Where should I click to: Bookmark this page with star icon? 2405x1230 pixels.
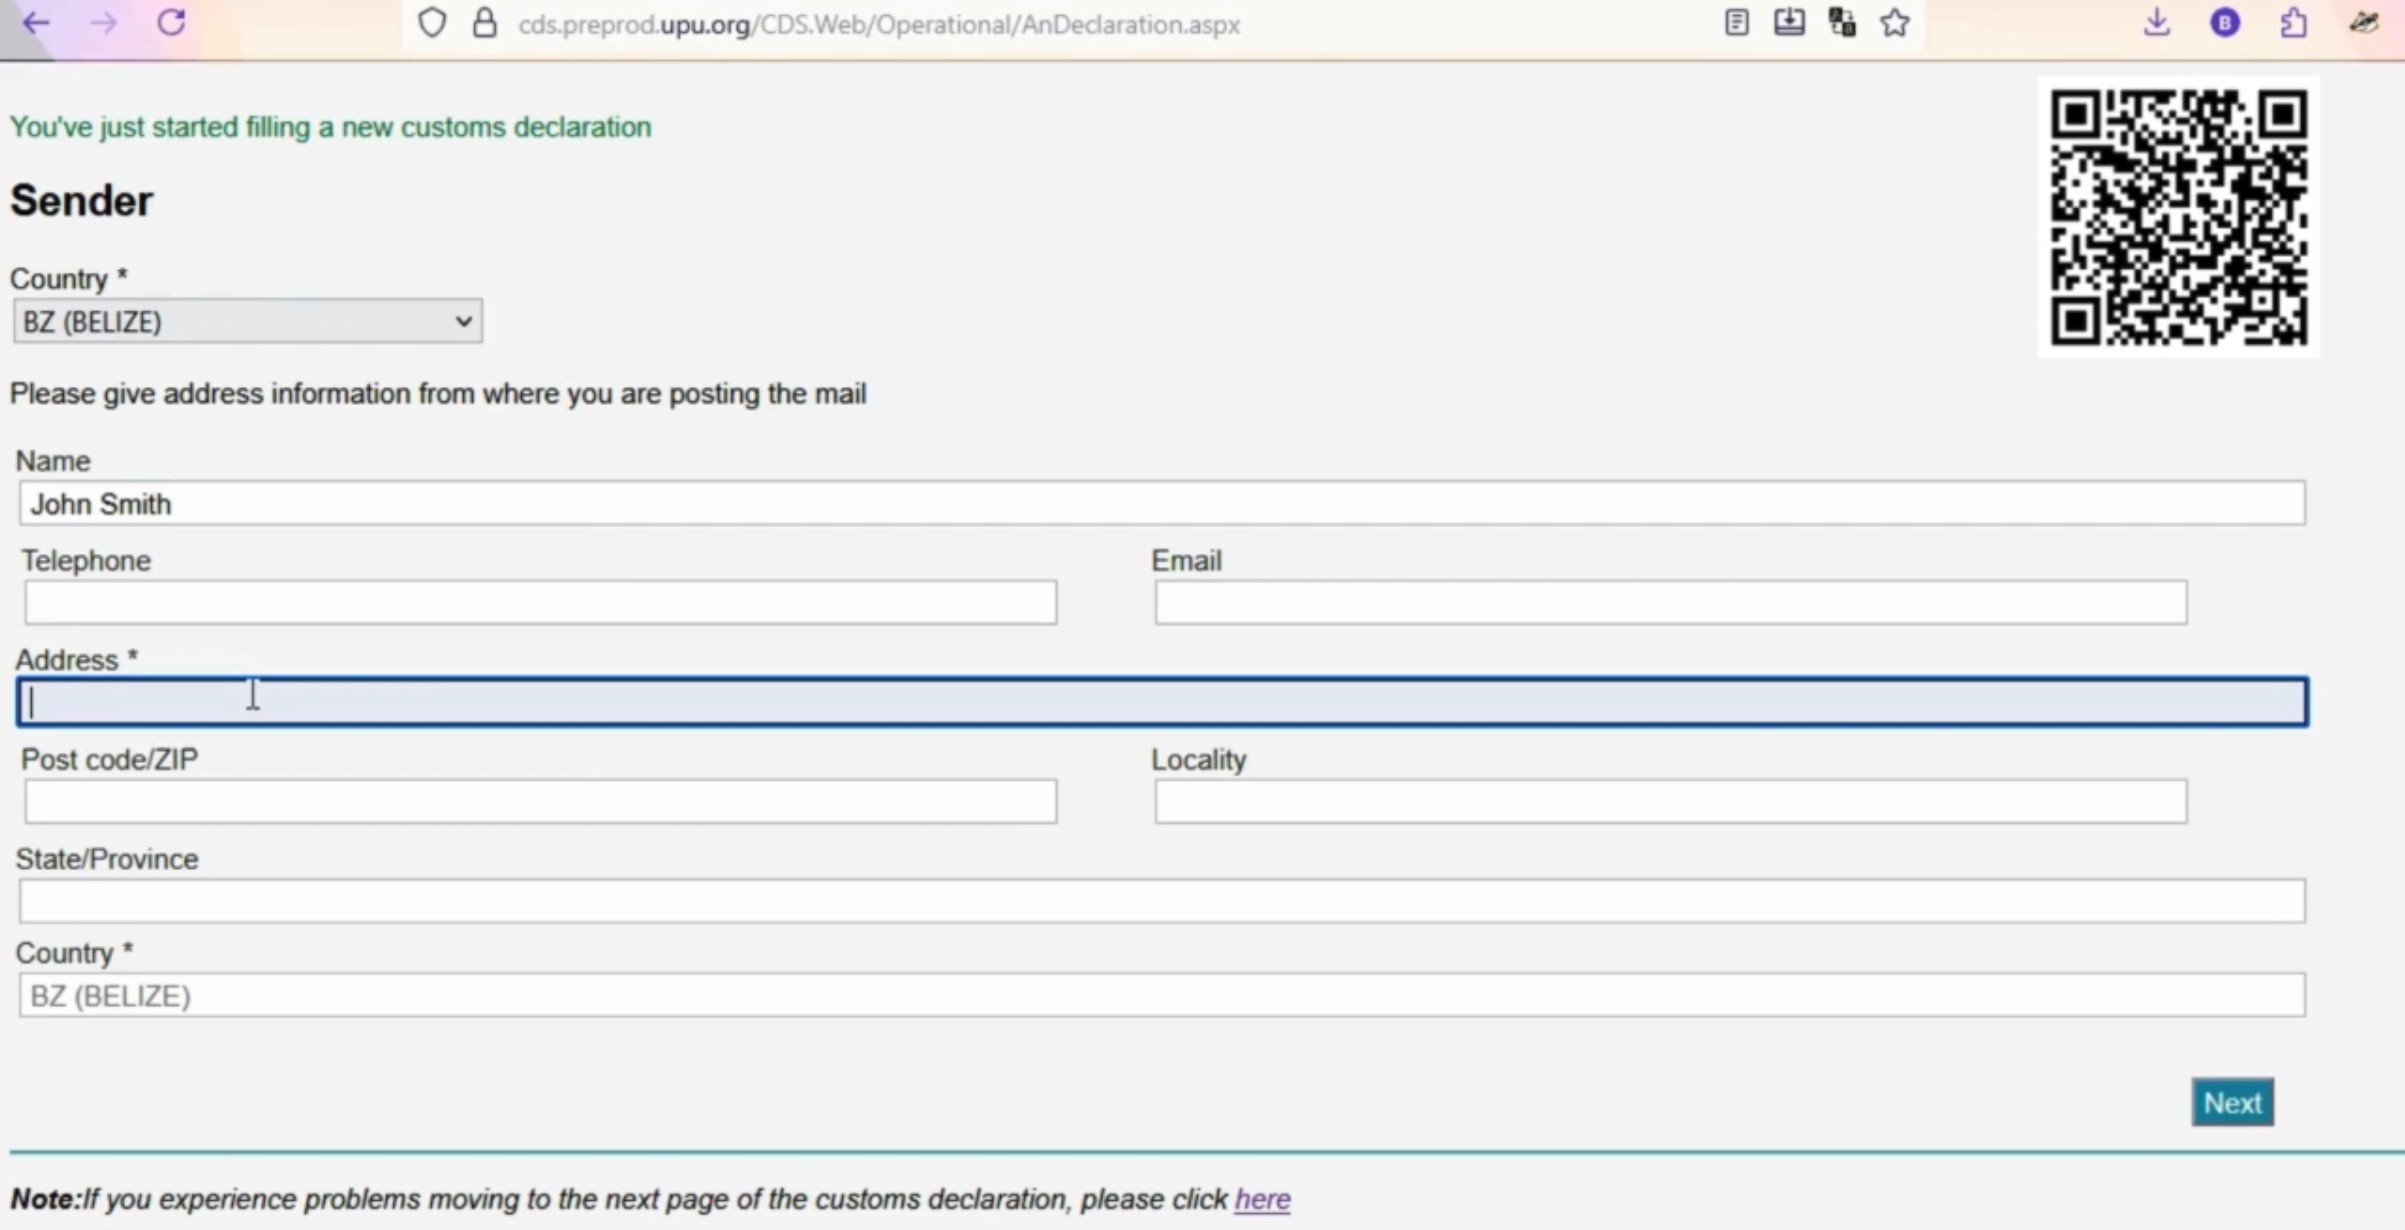(1895, 23)
